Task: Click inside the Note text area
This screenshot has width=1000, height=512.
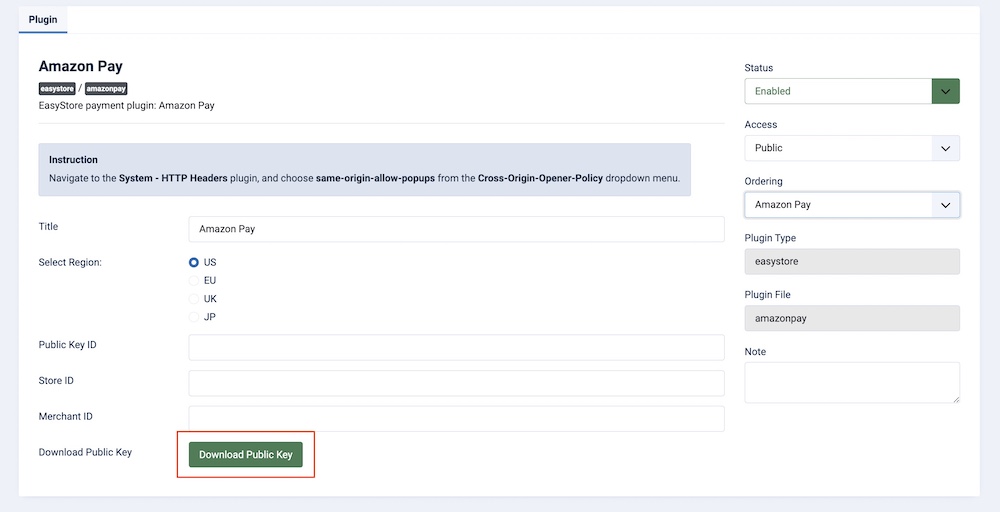Action: pyautogui.click(x=850, y=382)
